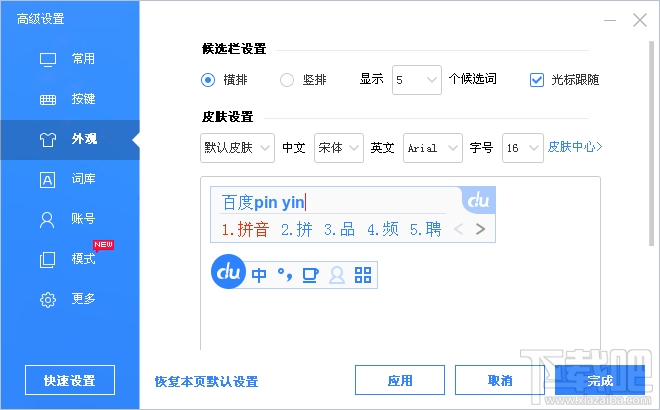Click the du logo in candidate preview corner

coord(479,200)
